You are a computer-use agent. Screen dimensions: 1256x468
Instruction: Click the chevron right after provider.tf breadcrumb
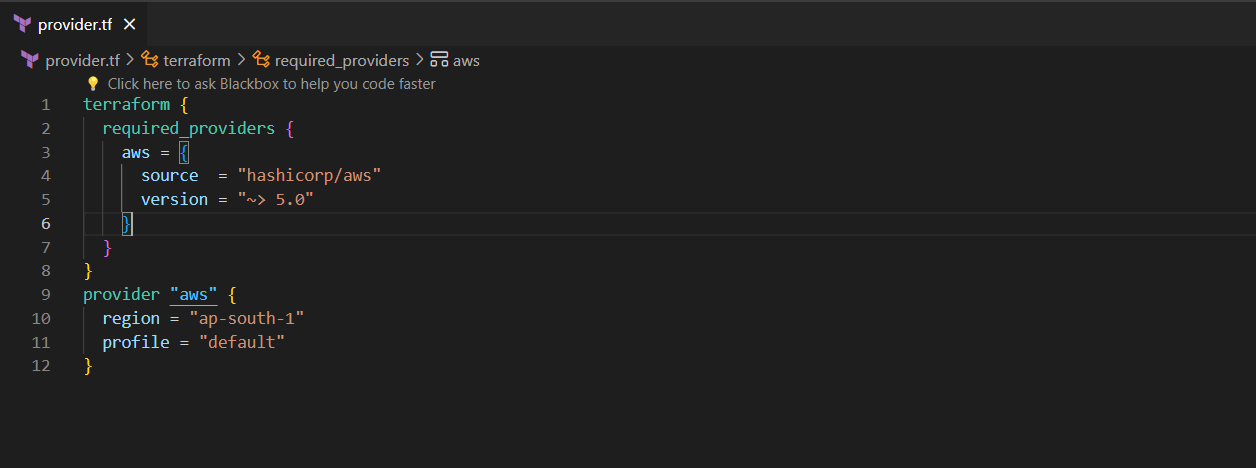coord(130,60)
